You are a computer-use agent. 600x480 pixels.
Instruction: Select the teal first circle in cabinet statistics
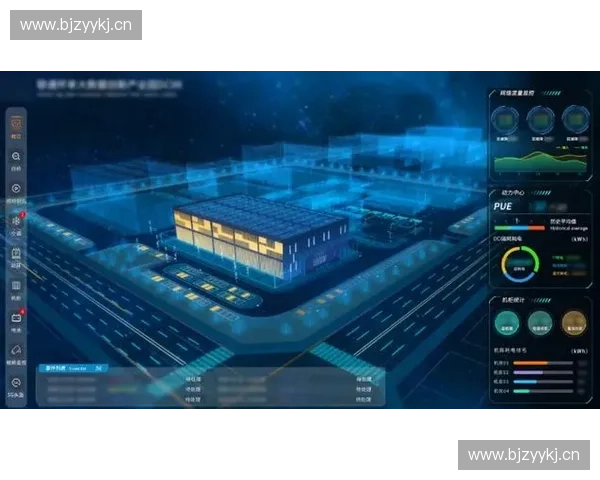(x=507, y=323)
